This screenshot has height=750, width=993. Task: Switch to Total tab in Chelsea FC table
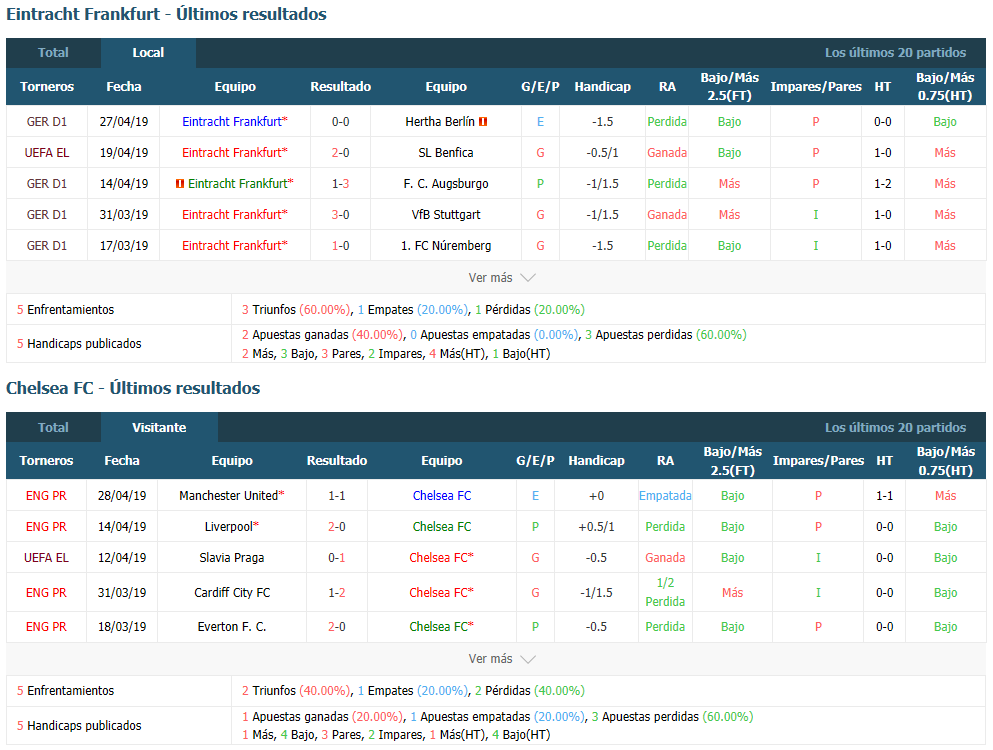[53, 428]
